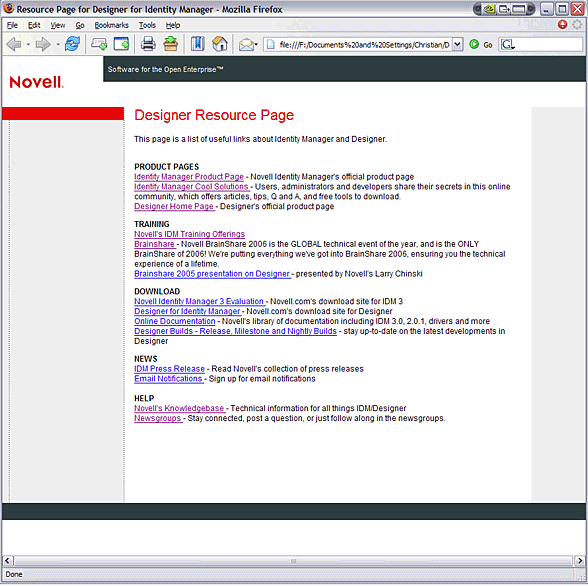588x586 pixels.
Task: Open the Tools menu
Action: (147, 25)
